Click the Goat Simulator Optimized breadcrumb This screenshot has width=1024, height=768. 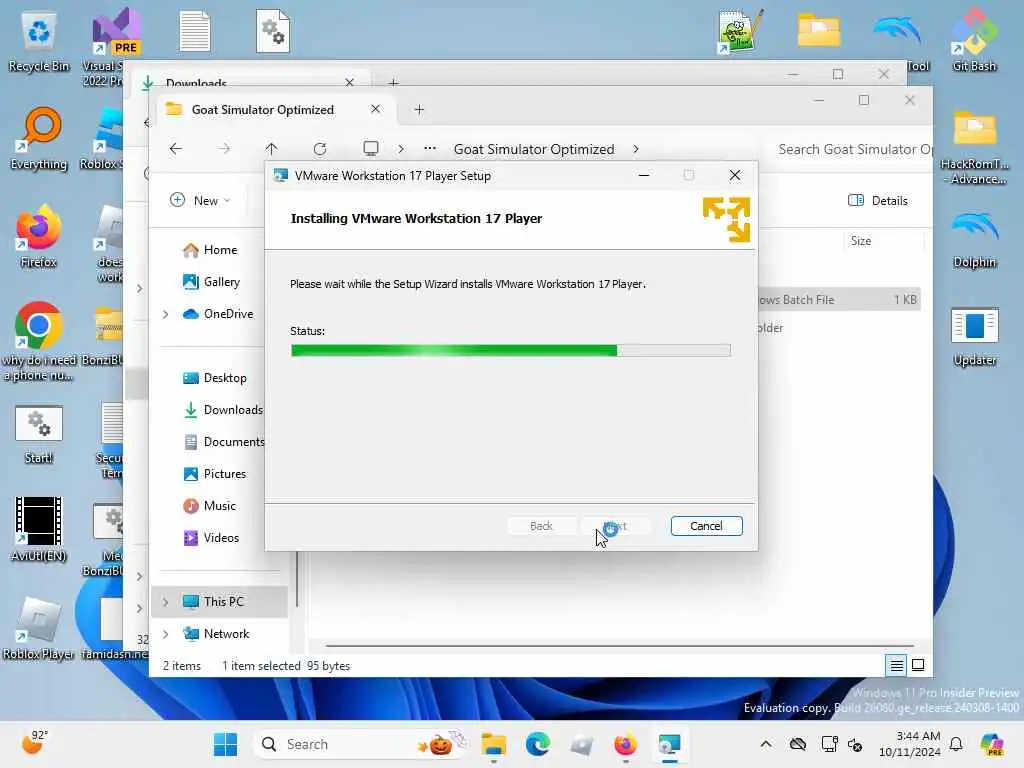(x=534, y=149)
